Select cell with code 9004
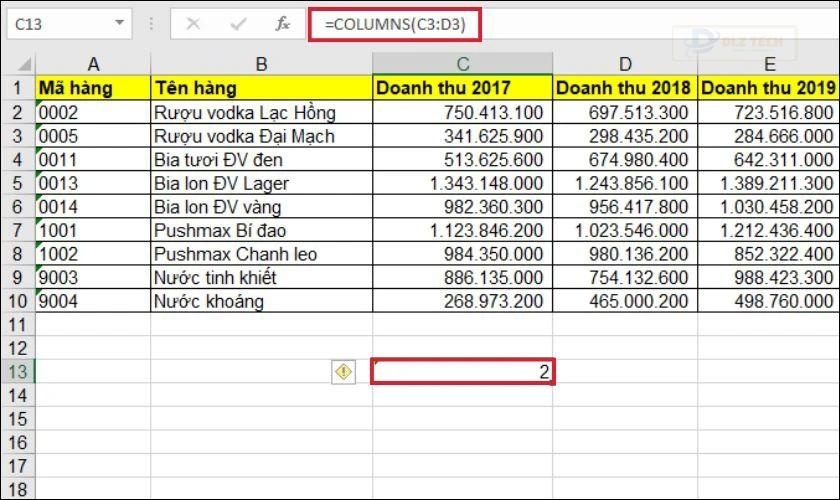Image resolution: width=840 pixels, height=500 pixels. tap(93, 301)
